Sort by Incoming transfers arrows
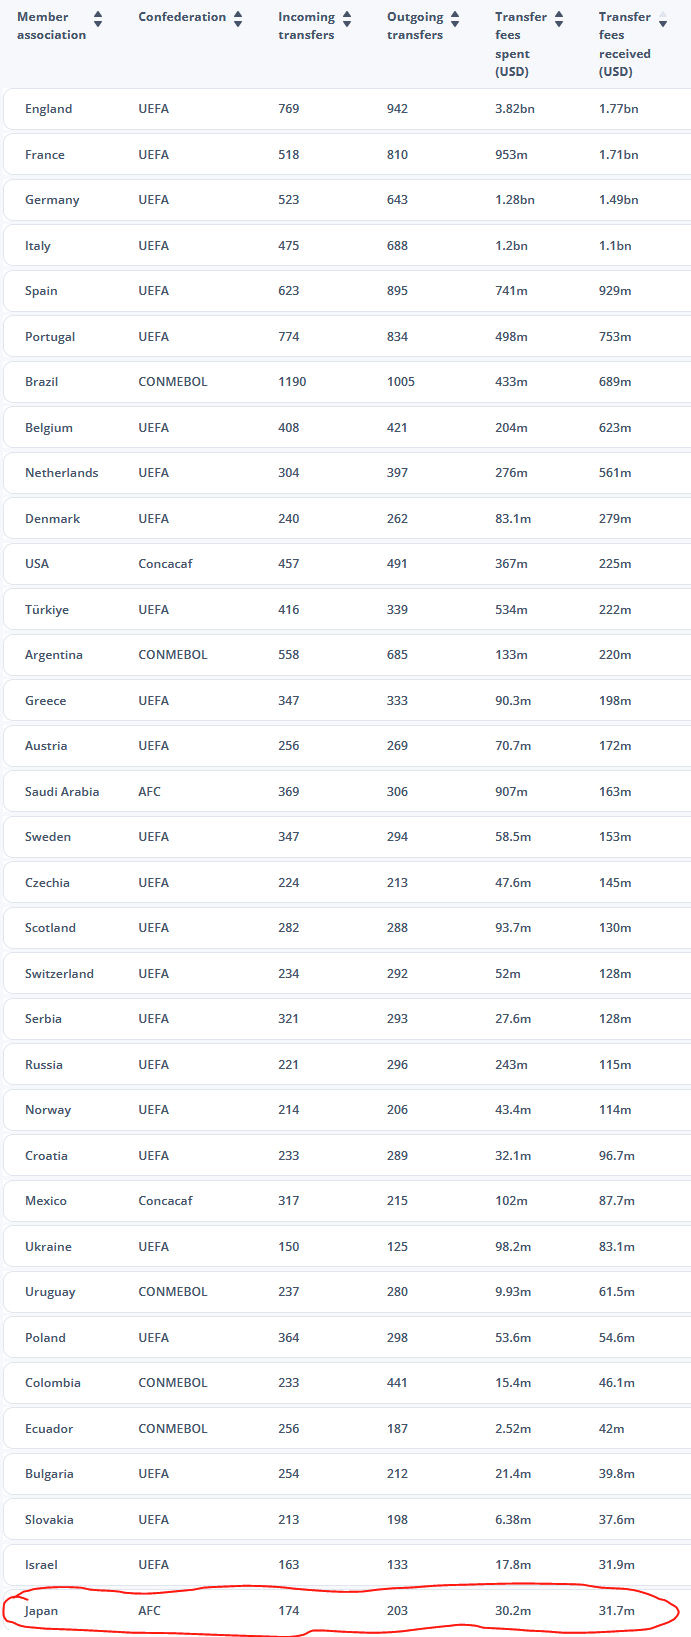This screenshot has height=1637, width=691. tap(347, 19)
